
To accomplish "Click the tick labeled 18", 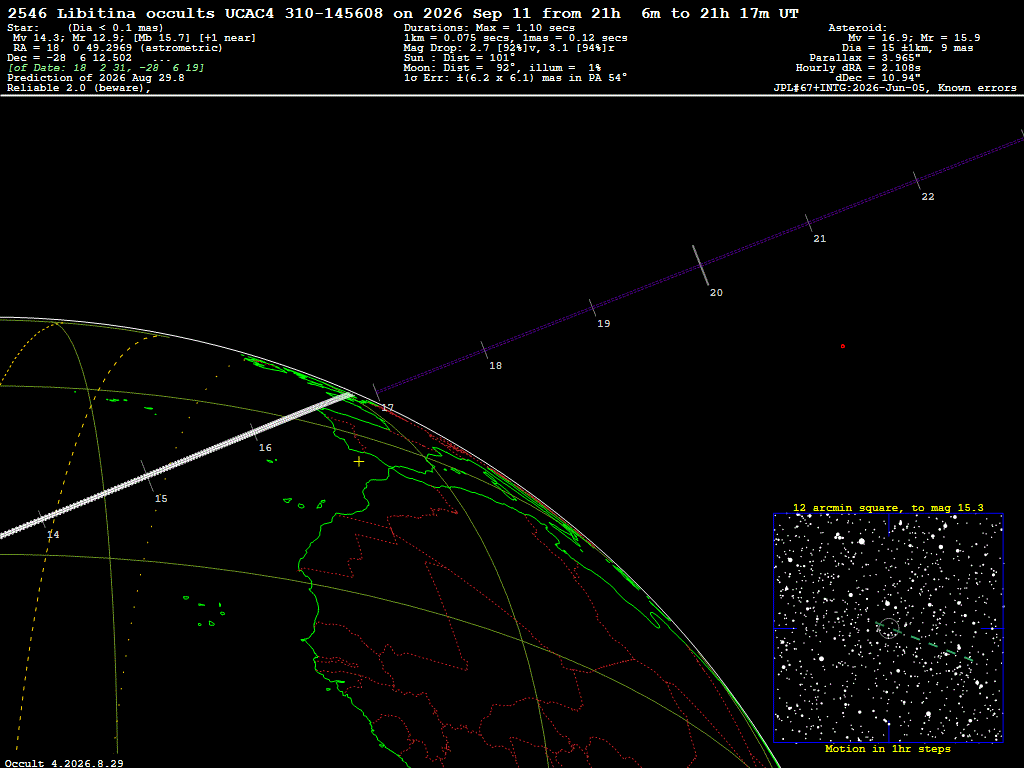I will tap(496, 366).
